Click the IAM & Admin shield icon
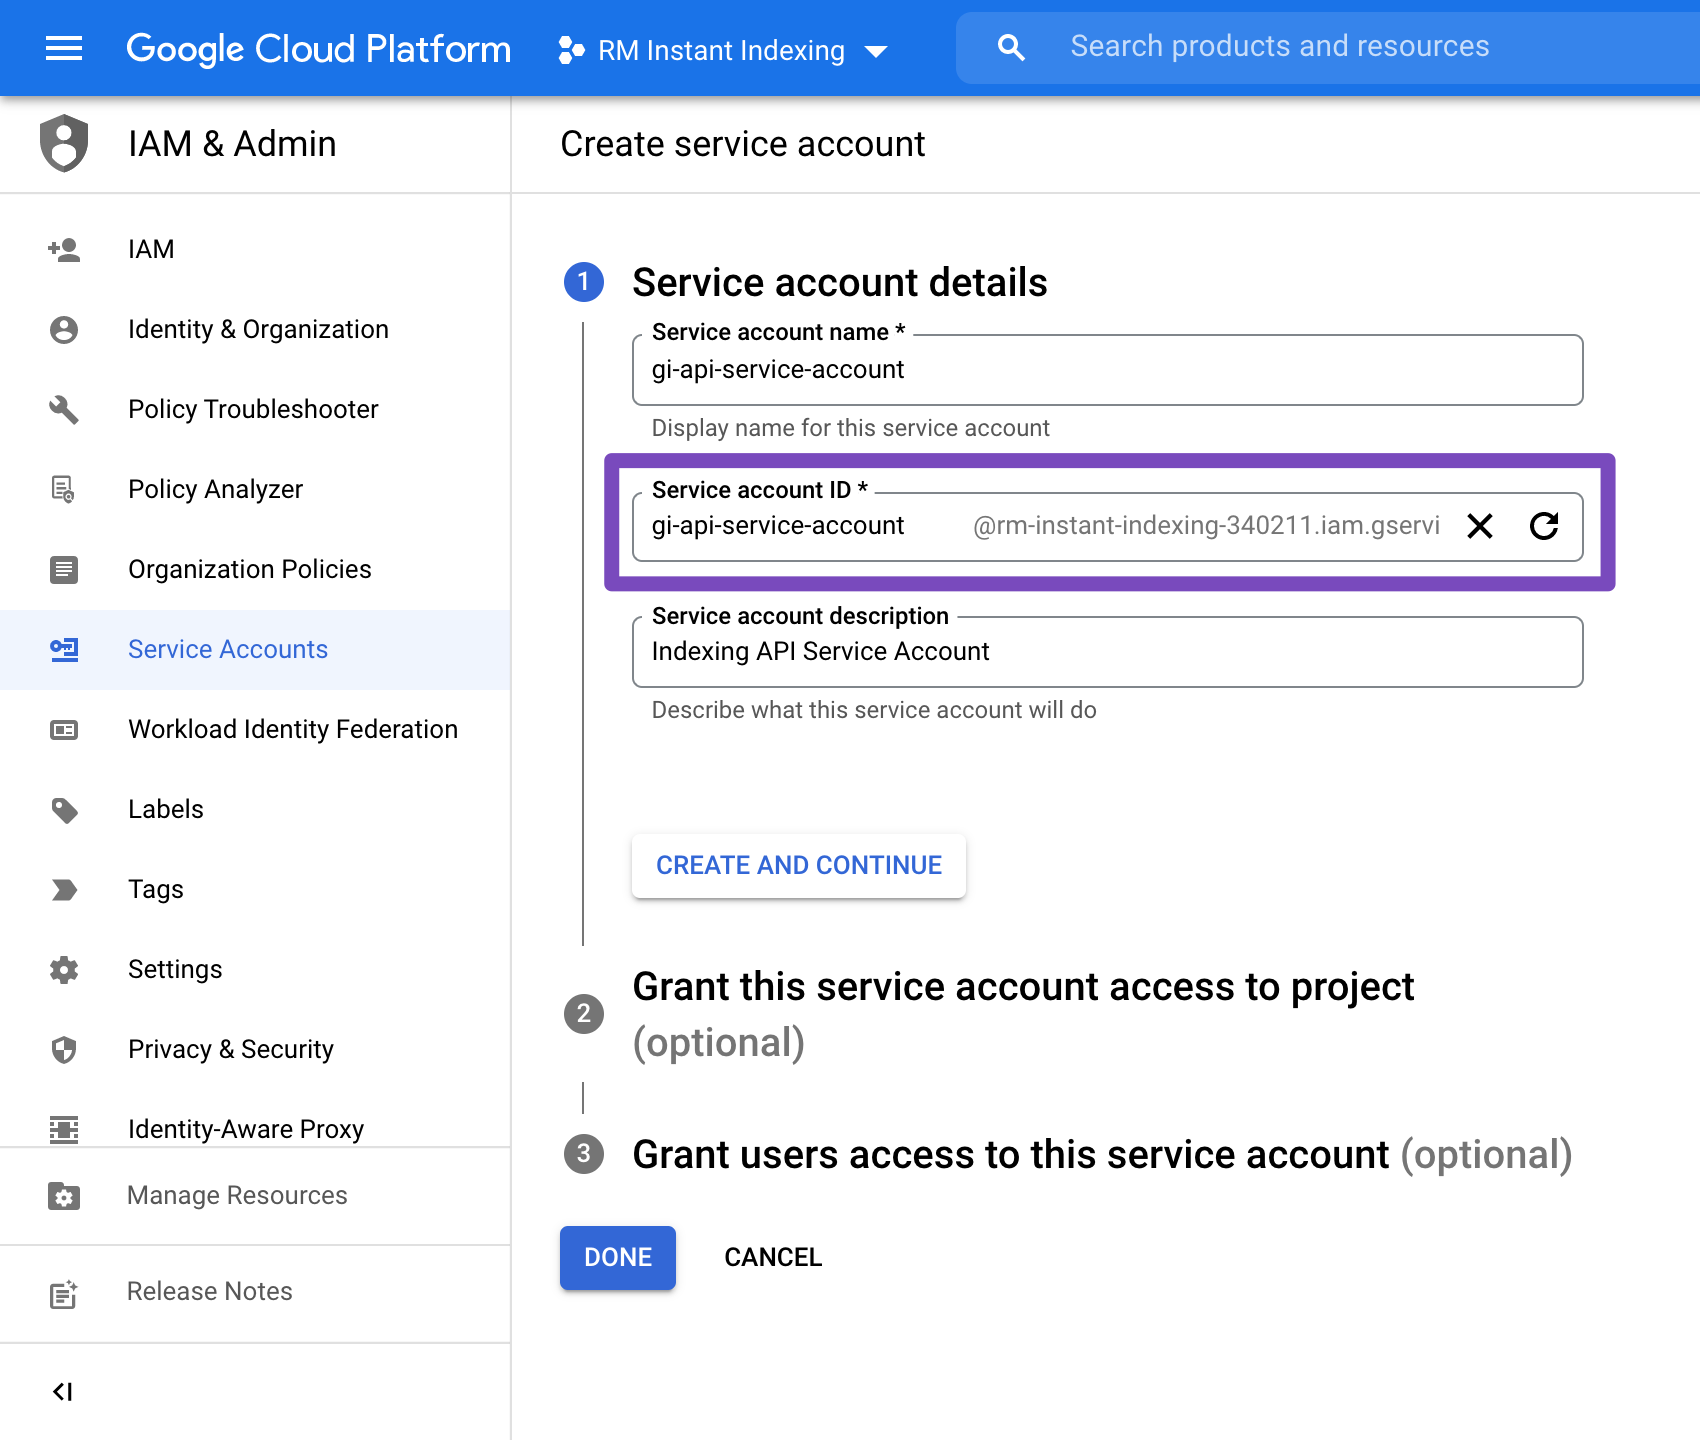 [x=64, y=143]
